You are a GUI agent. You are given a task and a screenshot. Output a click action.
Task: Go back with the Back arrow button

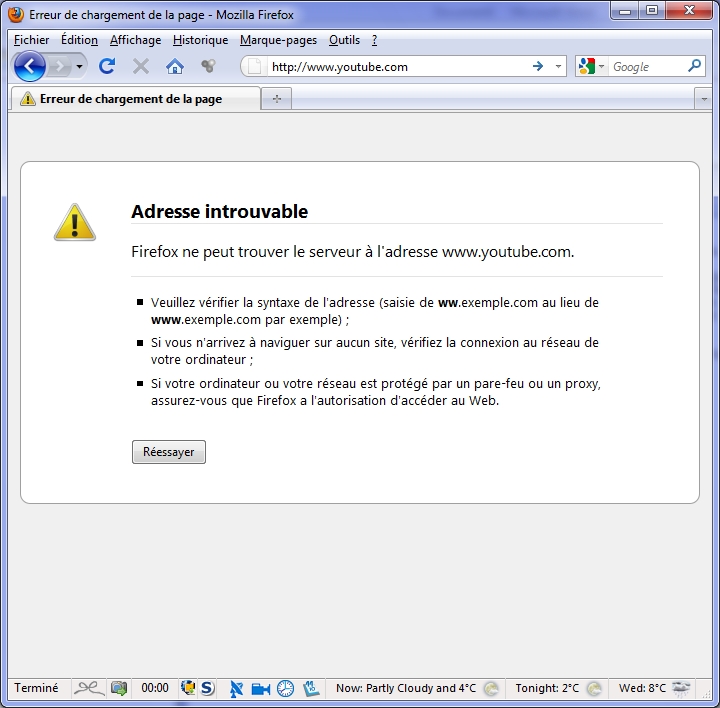click(x=29, y=67)
